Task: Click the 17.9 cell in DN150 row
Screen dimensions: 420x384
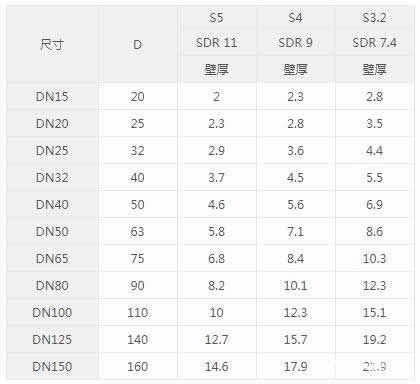Action: pyautogui.click(x=295, y=367)
